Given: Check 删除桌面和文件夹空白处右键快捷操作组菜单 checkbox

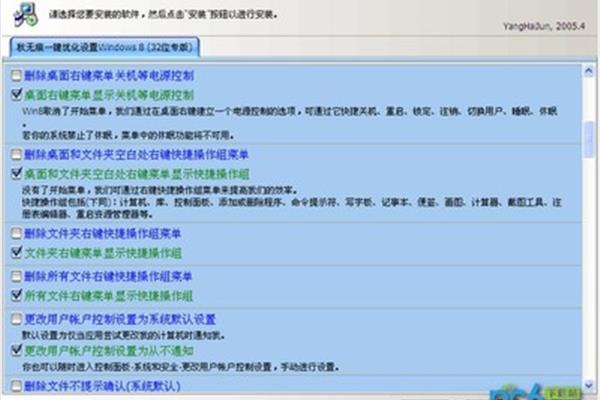Looking at the screenshot, I should (x=16, y=155).
